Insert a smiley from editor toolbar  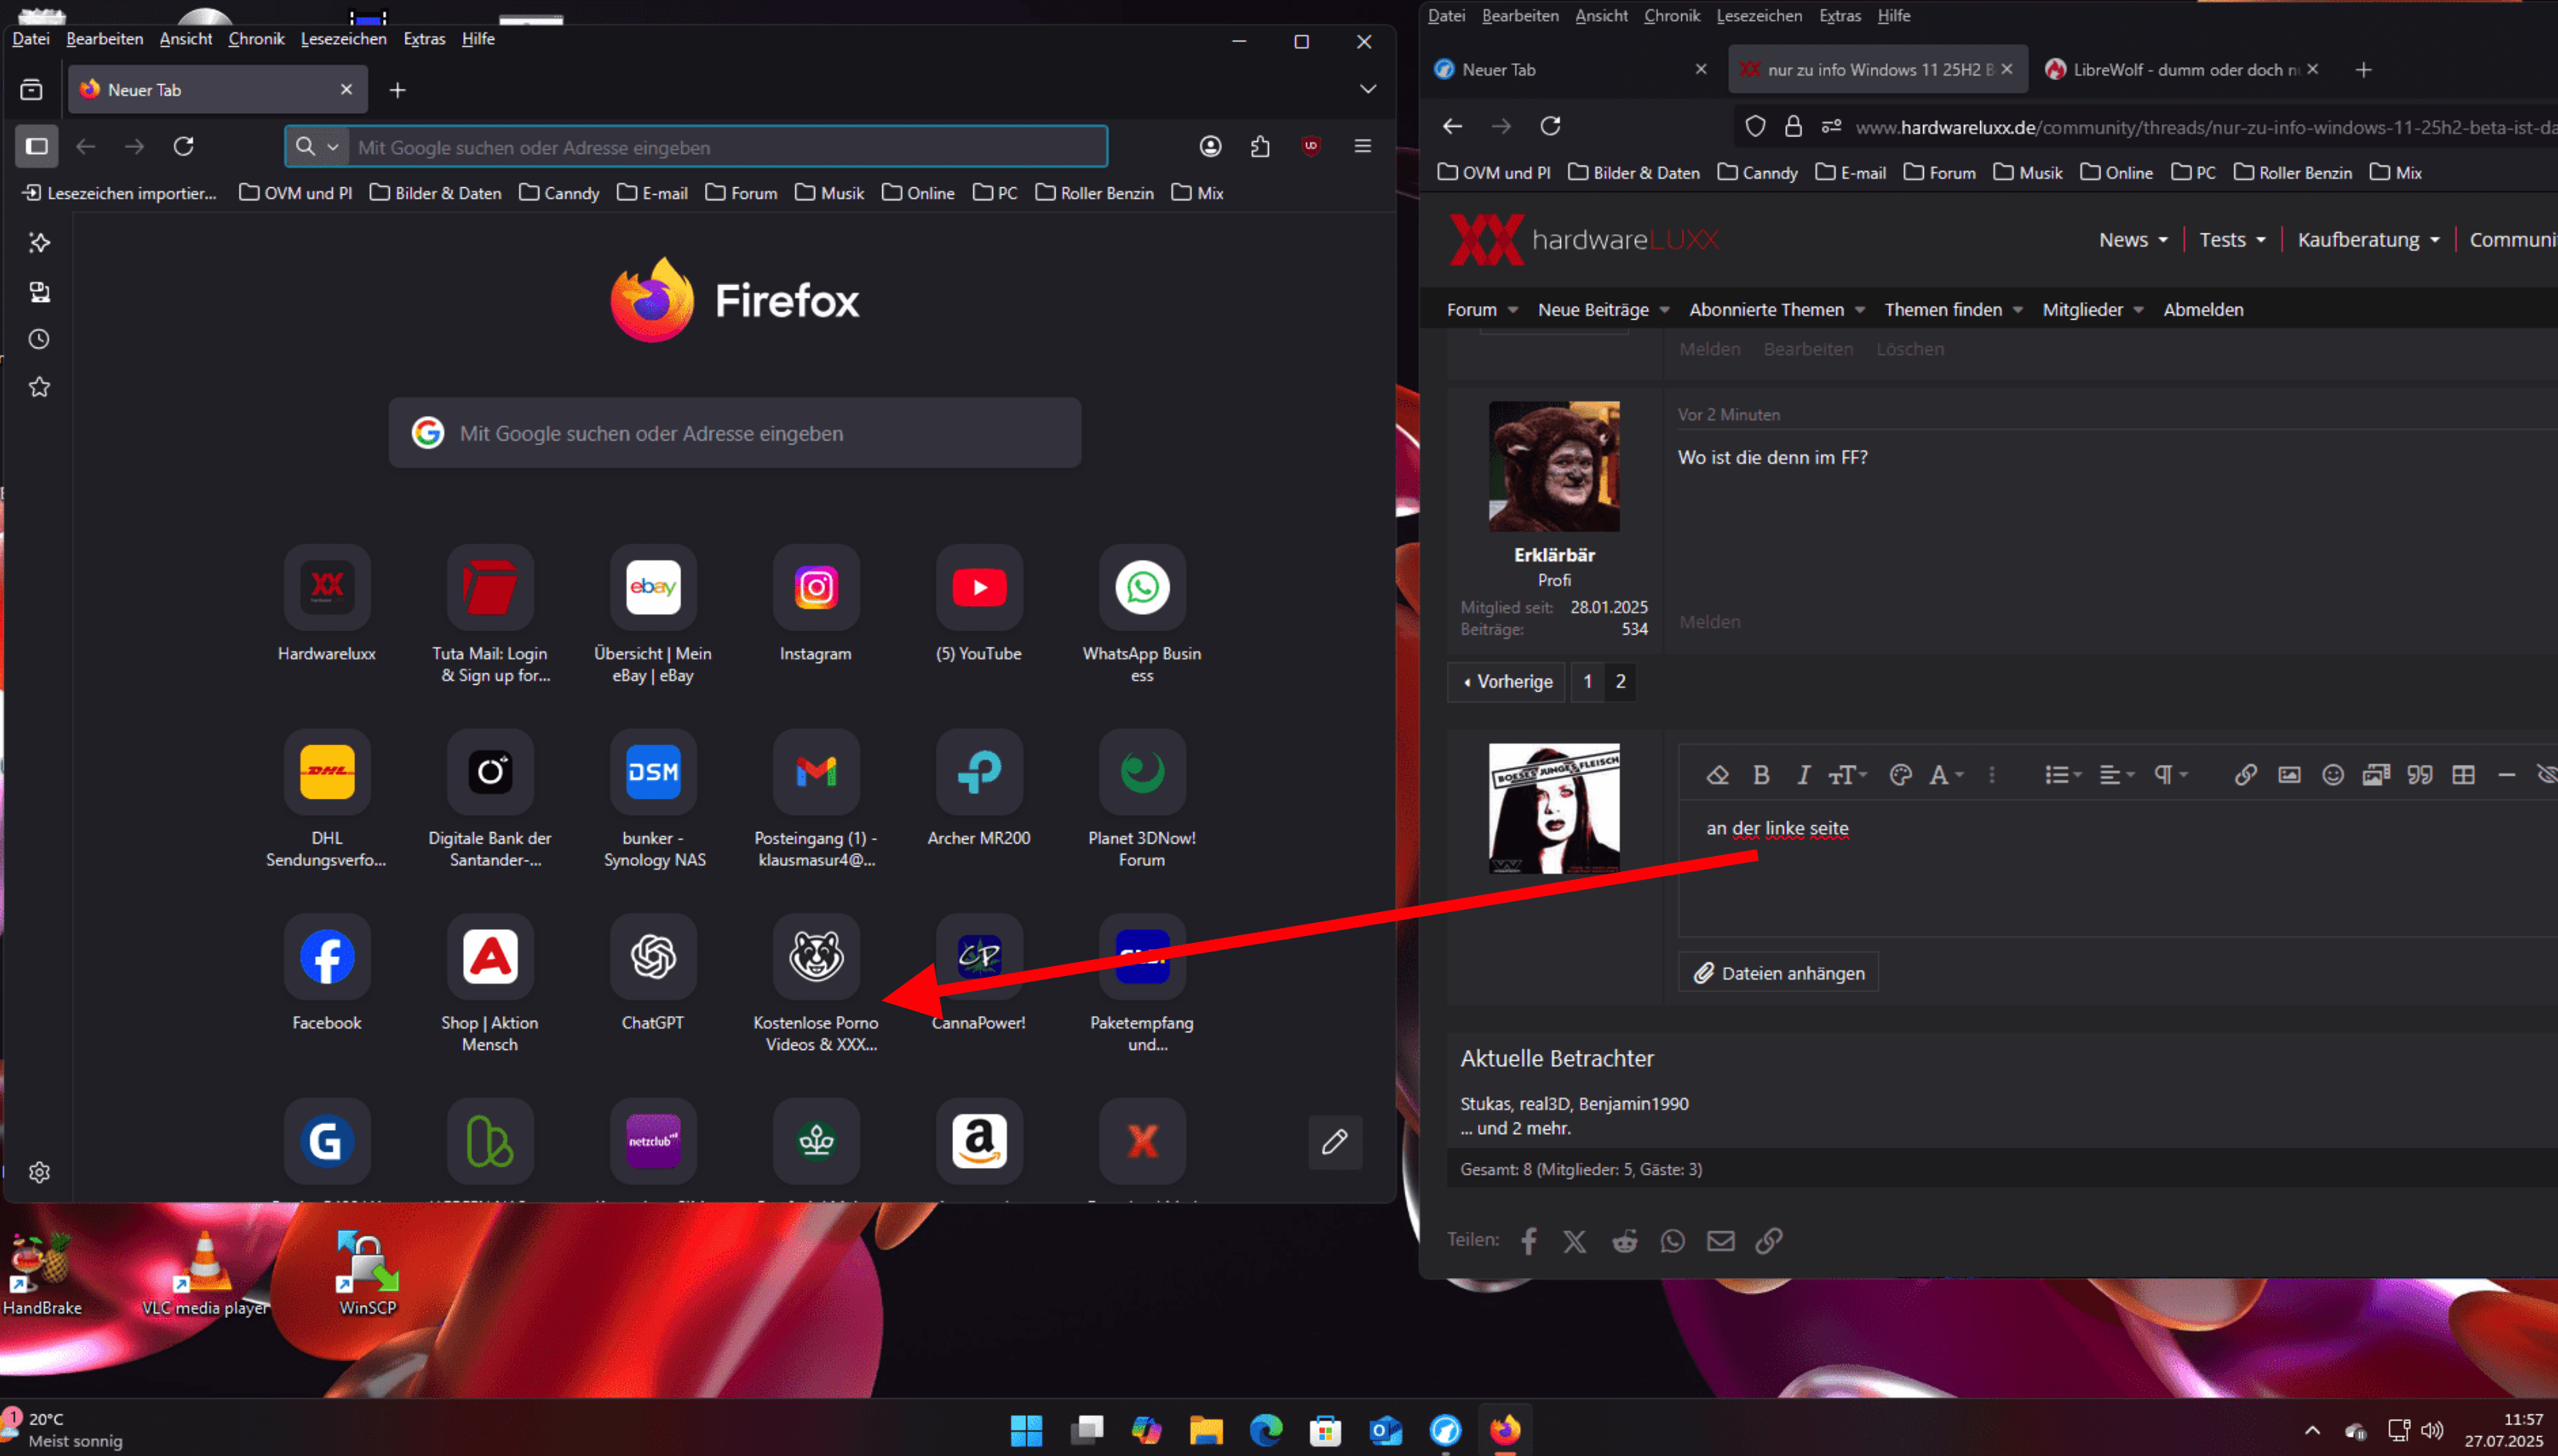pyautogui.click(x=2332, y=775)
